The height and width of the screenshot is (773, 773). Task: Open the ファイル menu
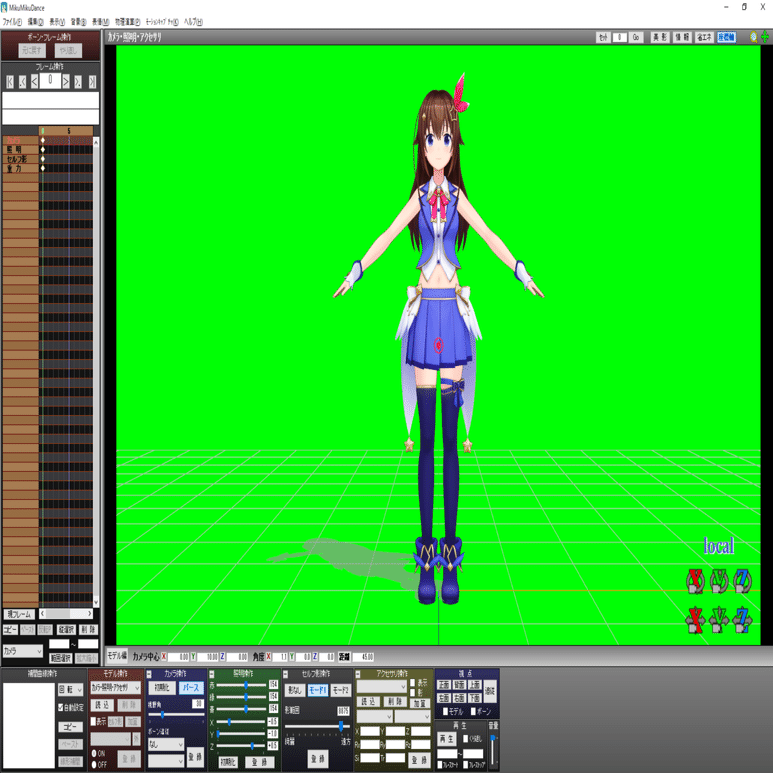pyautogui.click(x=12, y=22)
